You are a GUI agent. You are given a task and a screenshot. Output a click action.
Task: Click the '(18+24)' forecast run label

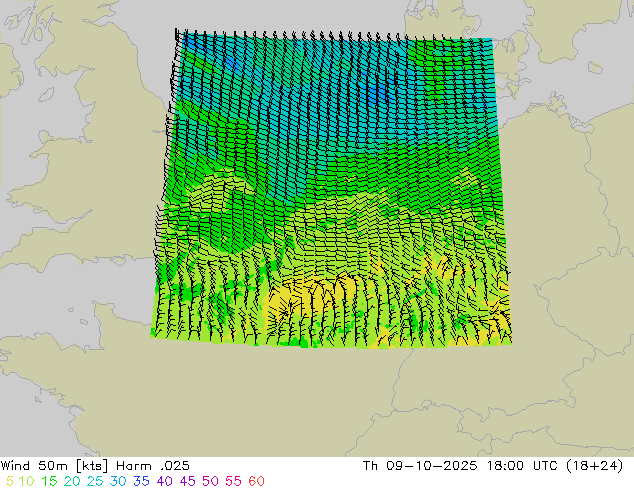594,466
